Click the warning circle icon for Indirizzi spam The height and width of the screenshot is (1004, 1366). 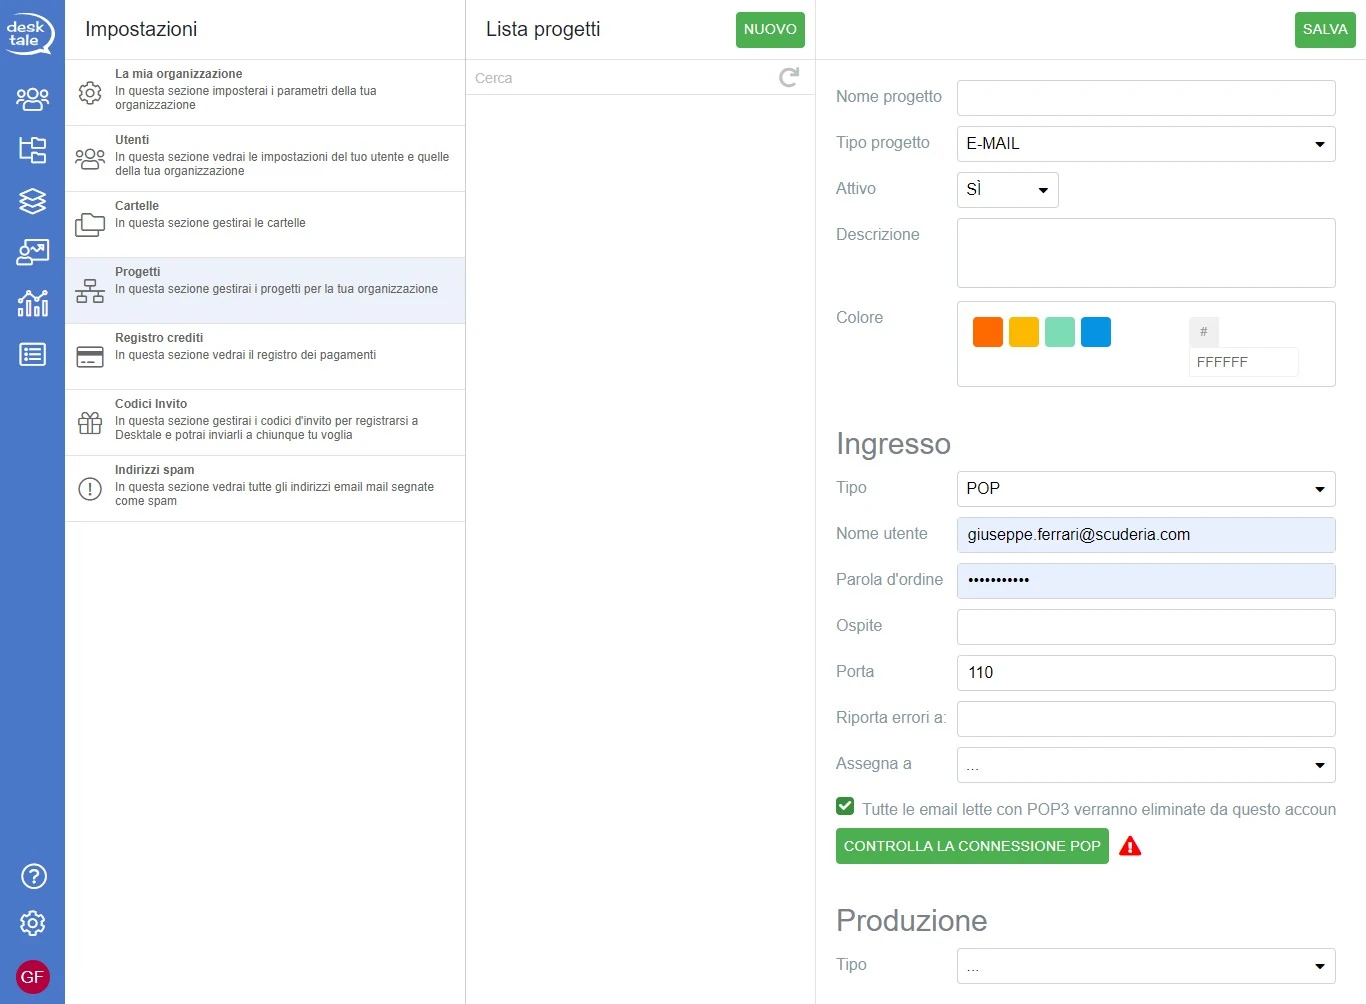coord(90,489)
